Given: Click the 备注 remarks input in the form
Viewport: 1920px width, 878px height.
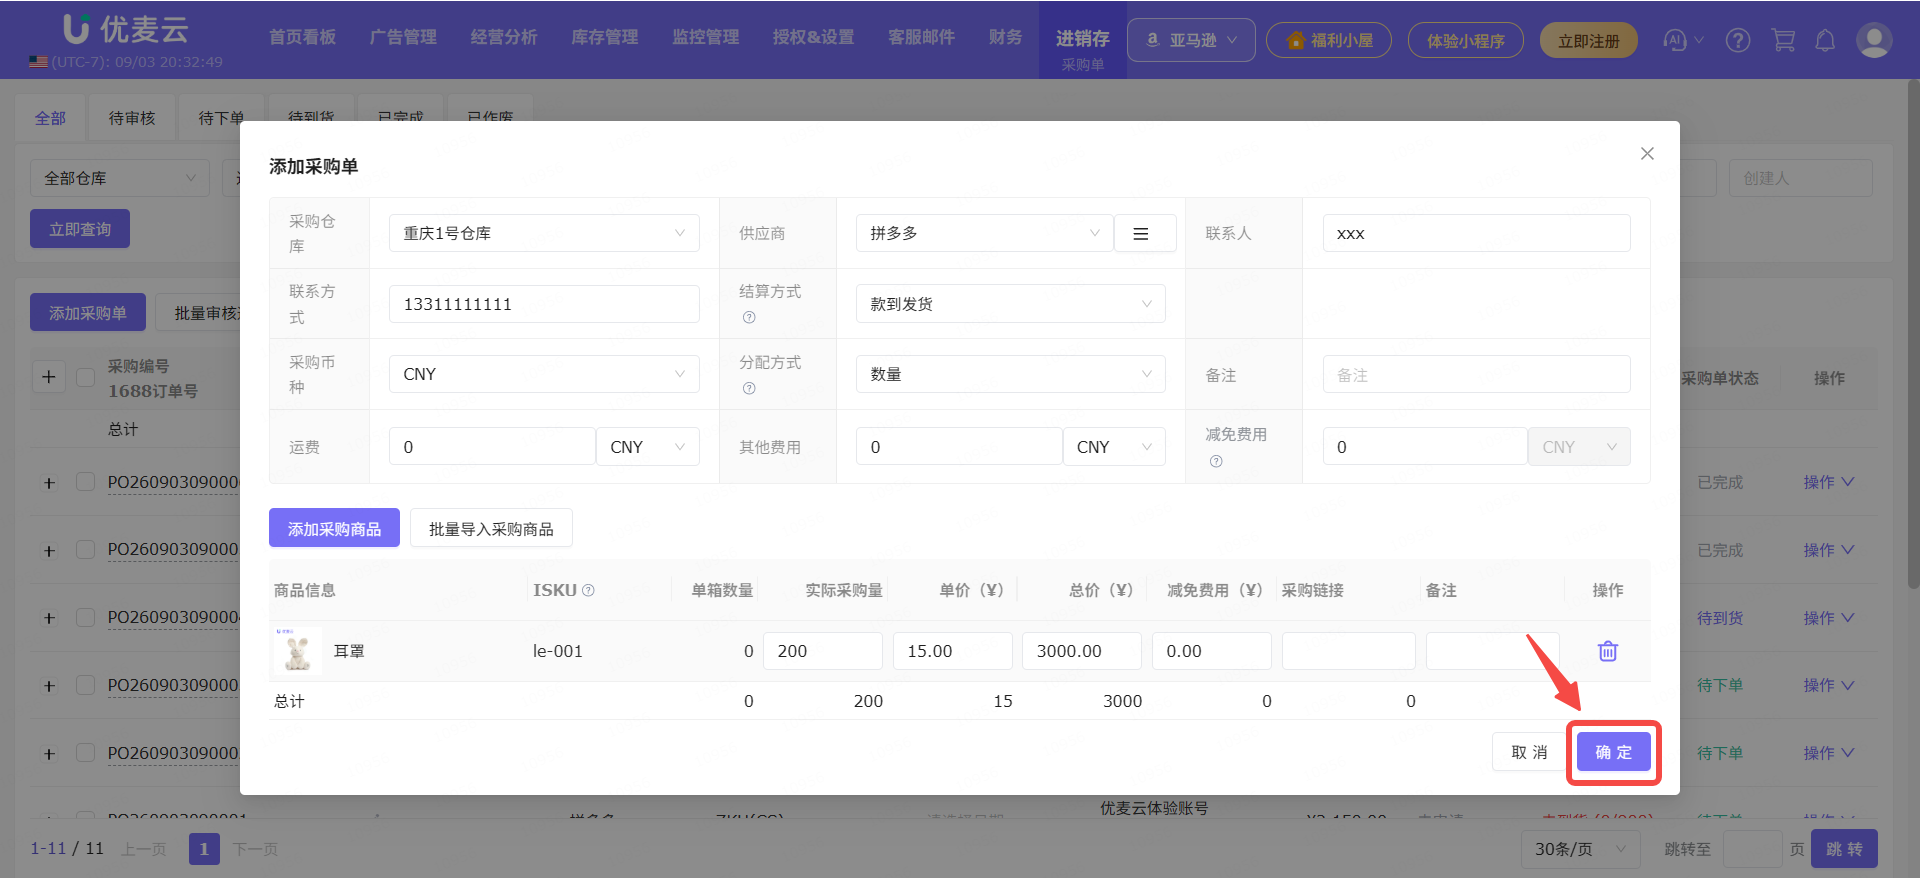Looking at the screenshot, I should [x=1476, y=374].
